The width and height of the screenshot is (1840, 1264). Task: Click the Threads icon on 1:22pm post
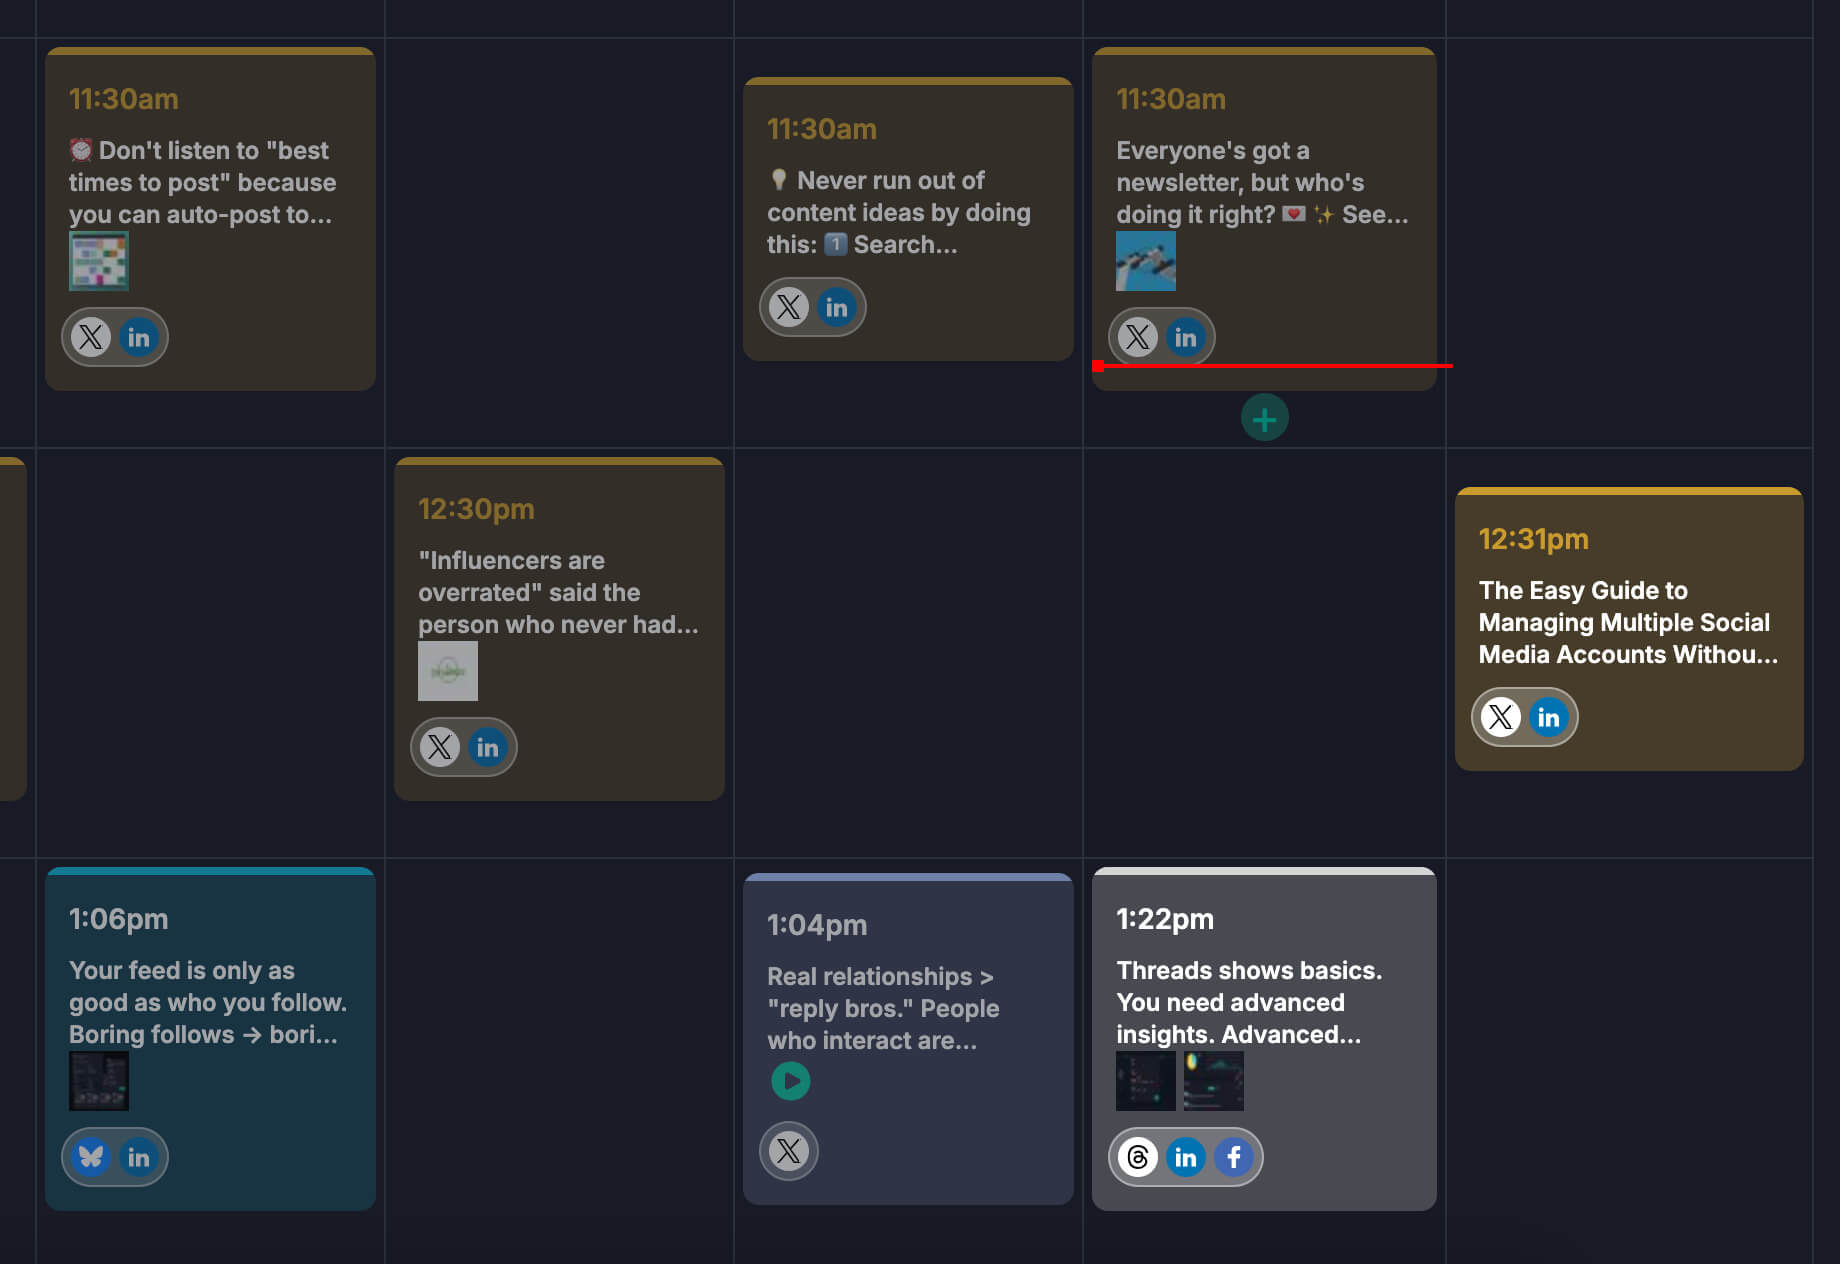click(x=1138, y=1157)
